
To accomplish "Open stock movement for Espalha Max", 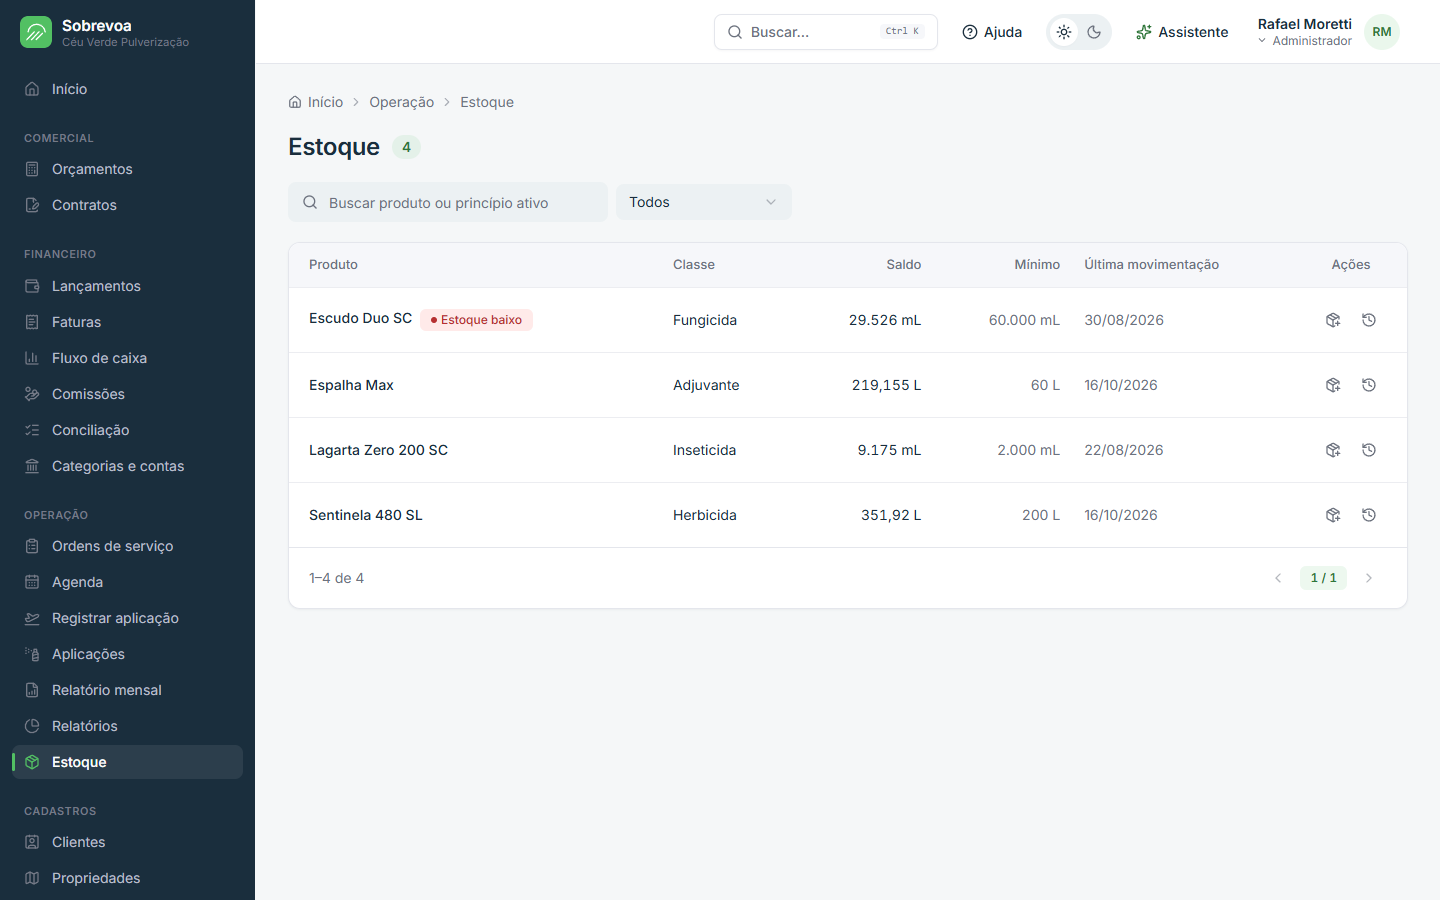I will [1333, 385].
